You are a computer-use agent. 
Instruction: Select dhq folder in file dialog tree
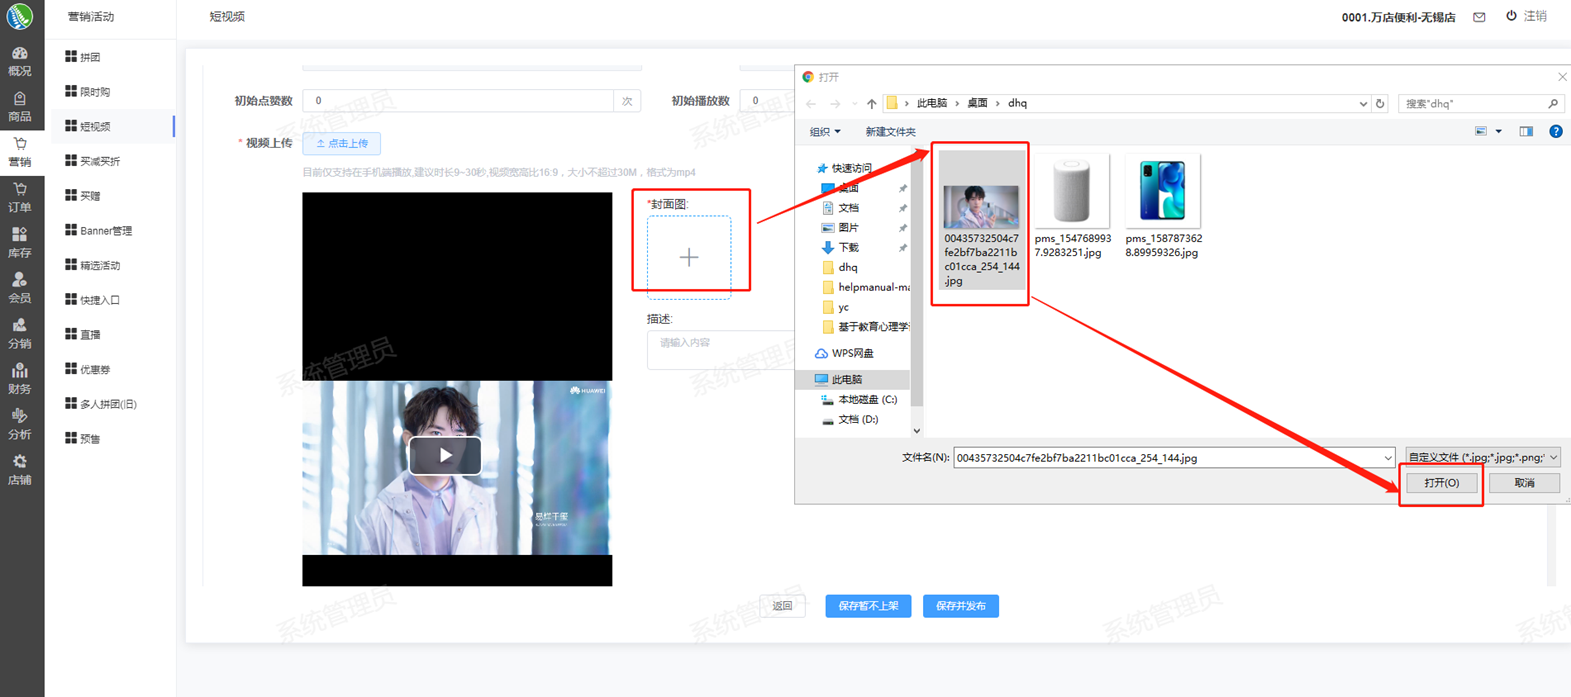pyautogui.click(x=847, y=268)
